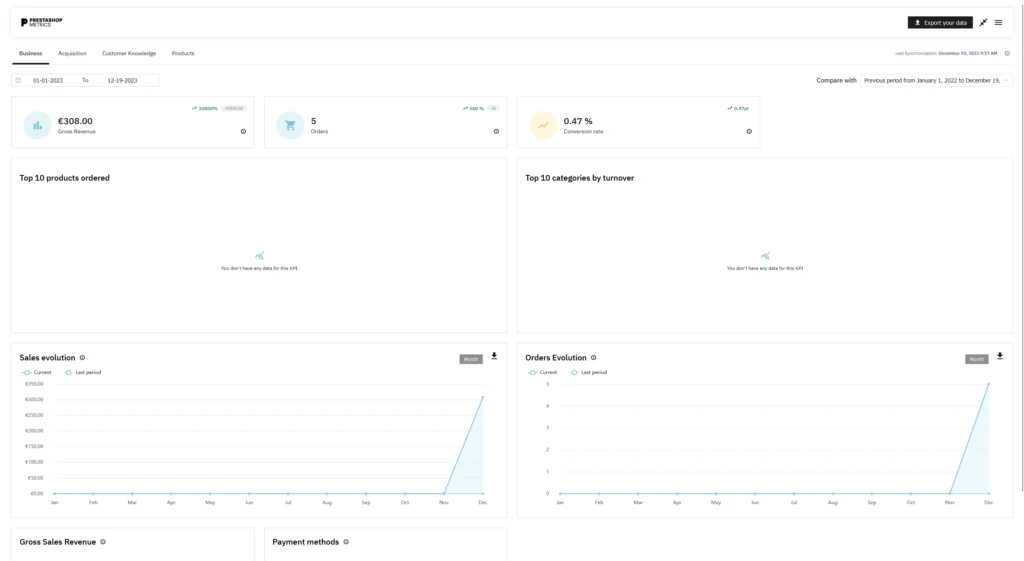Click the 500 % orders growth indicator
Viewport: 1024px width, 561px height.
tap(473, 108)
